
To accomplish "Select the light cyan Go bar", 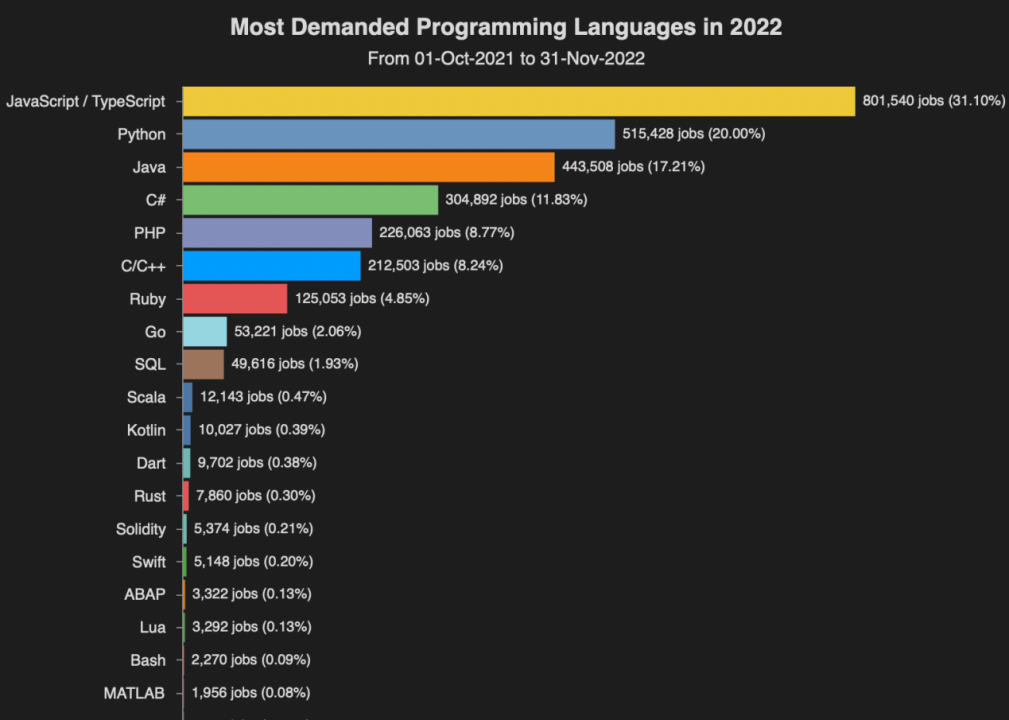I will coord(205,331).
